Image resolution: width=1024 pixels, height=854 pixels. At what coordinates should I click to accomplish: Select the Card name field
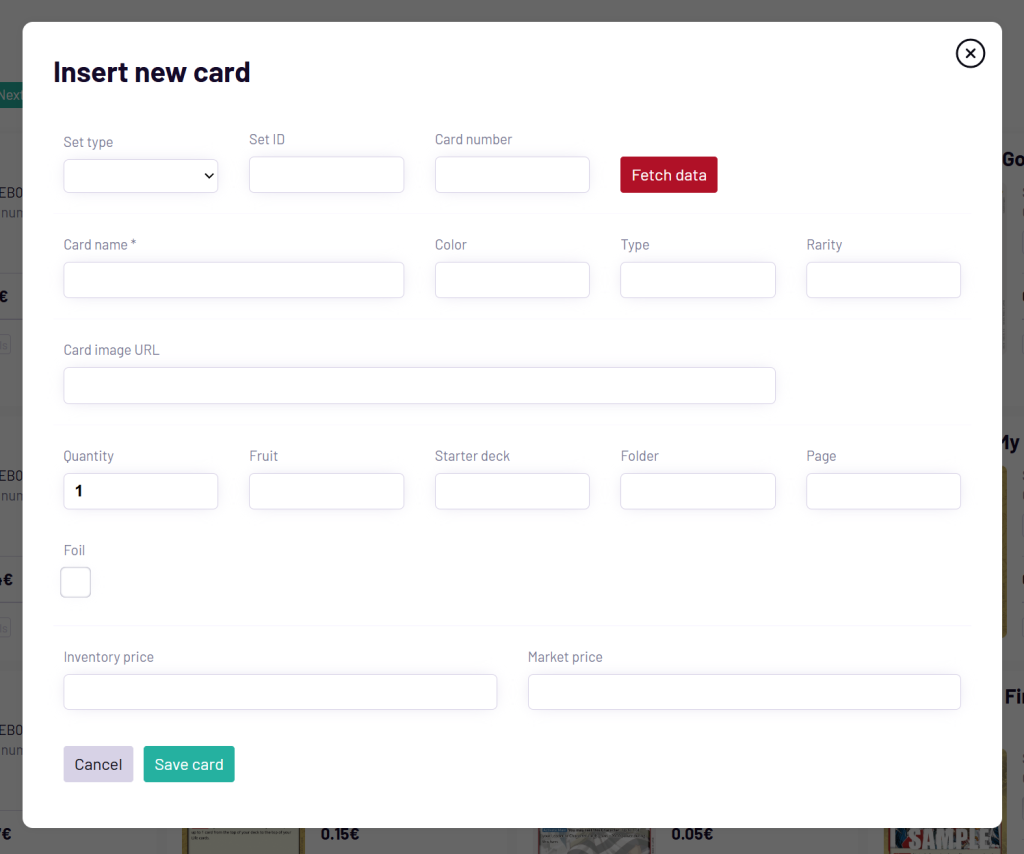pyautogui.click(x=233, y=279)
